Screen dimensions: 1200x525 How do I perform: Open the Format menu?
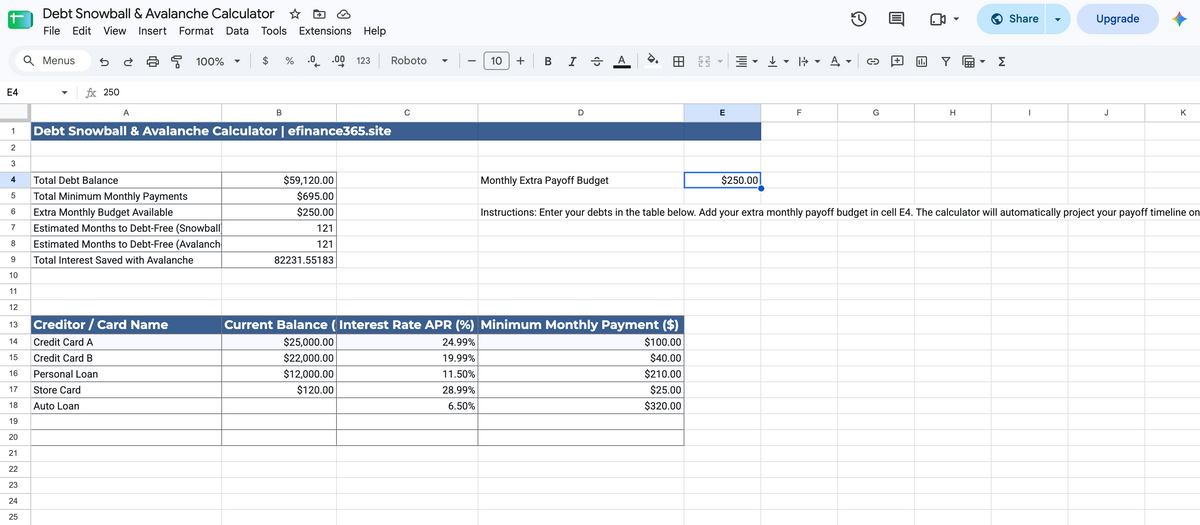click(196, 31)
